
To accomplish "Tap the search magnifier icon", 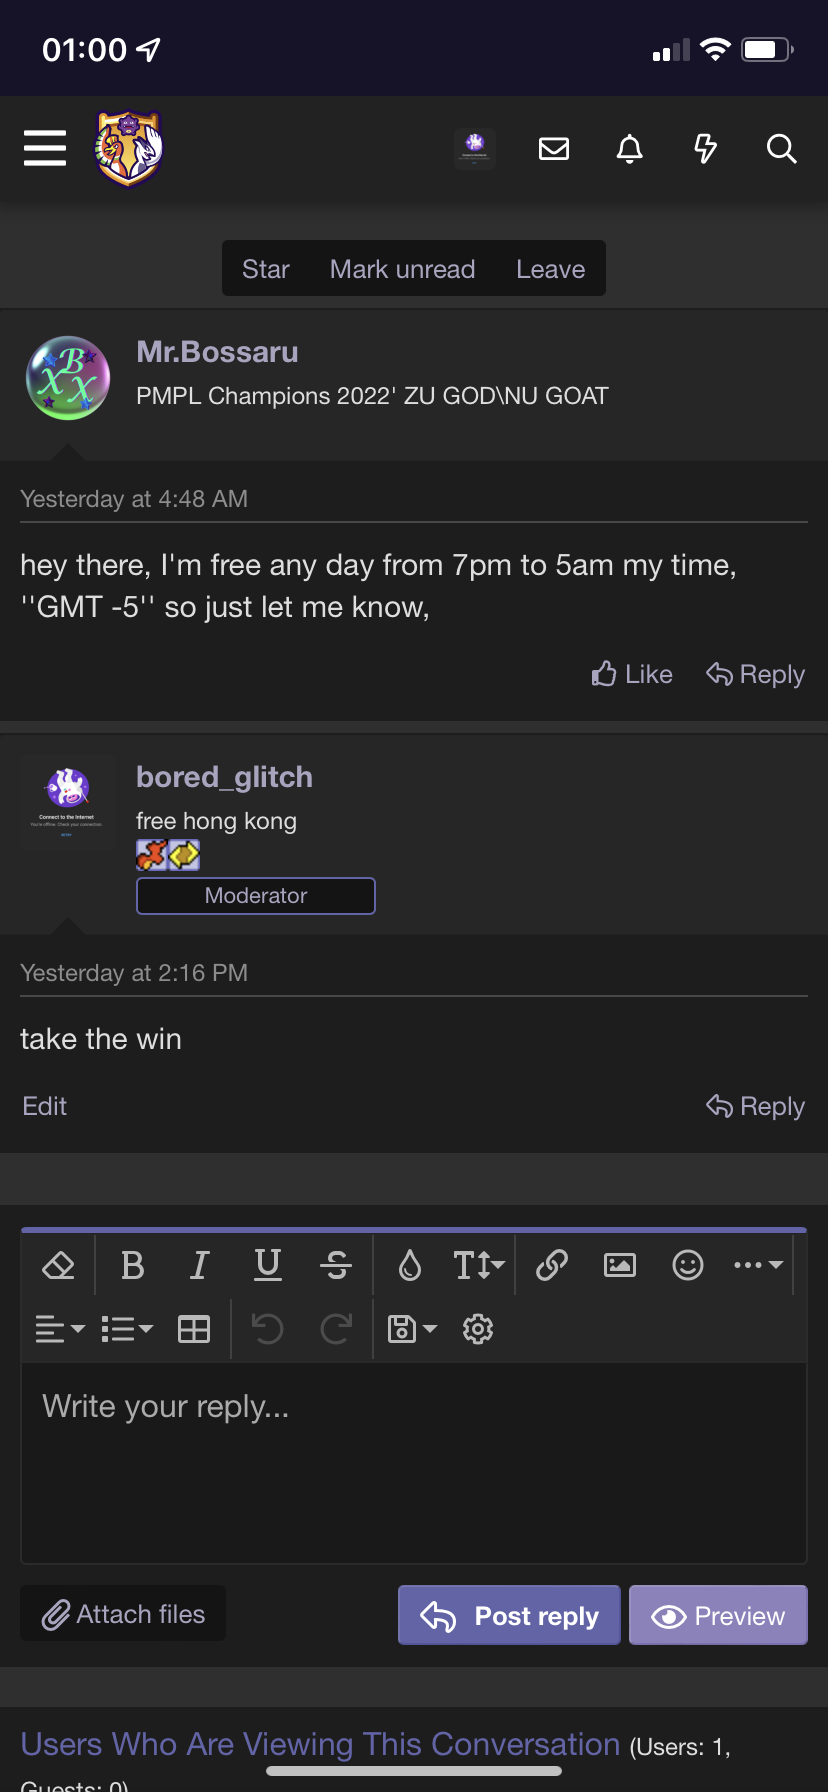I will (781, 149).
